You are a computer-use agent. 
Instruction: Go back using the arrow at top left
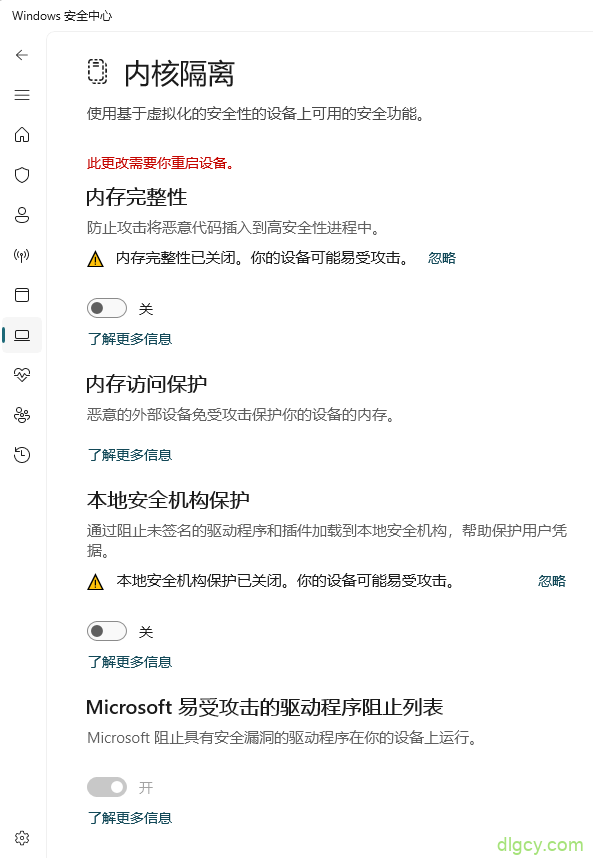coord(20,55)
